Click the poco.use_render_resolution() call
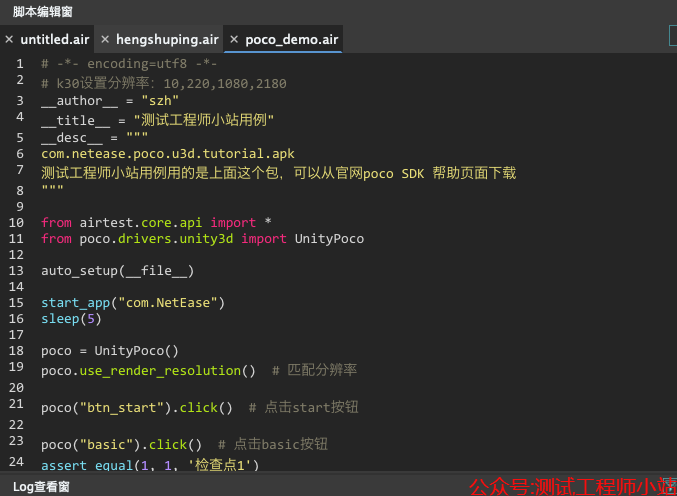The width and height of the screenshot is (677, 496). [148, 370]
